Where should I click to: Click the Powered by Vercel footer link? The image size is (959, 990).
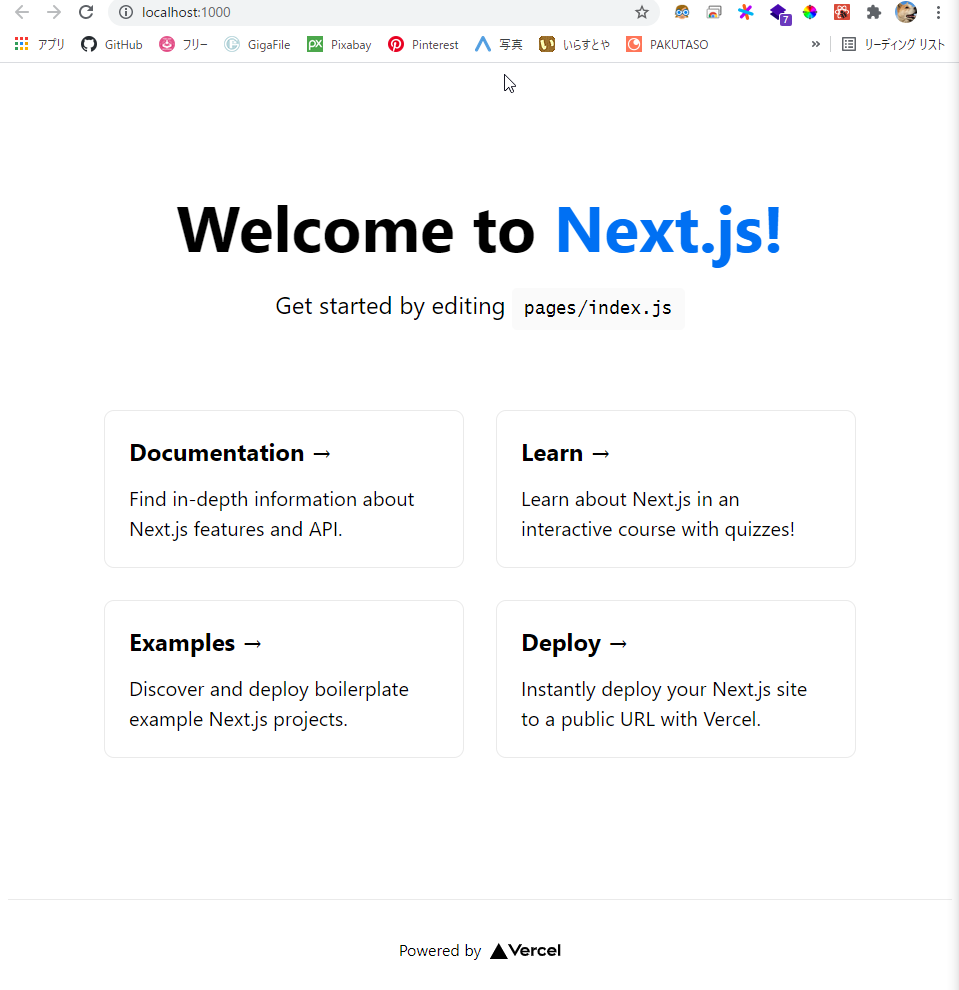(x=480, y=950)
